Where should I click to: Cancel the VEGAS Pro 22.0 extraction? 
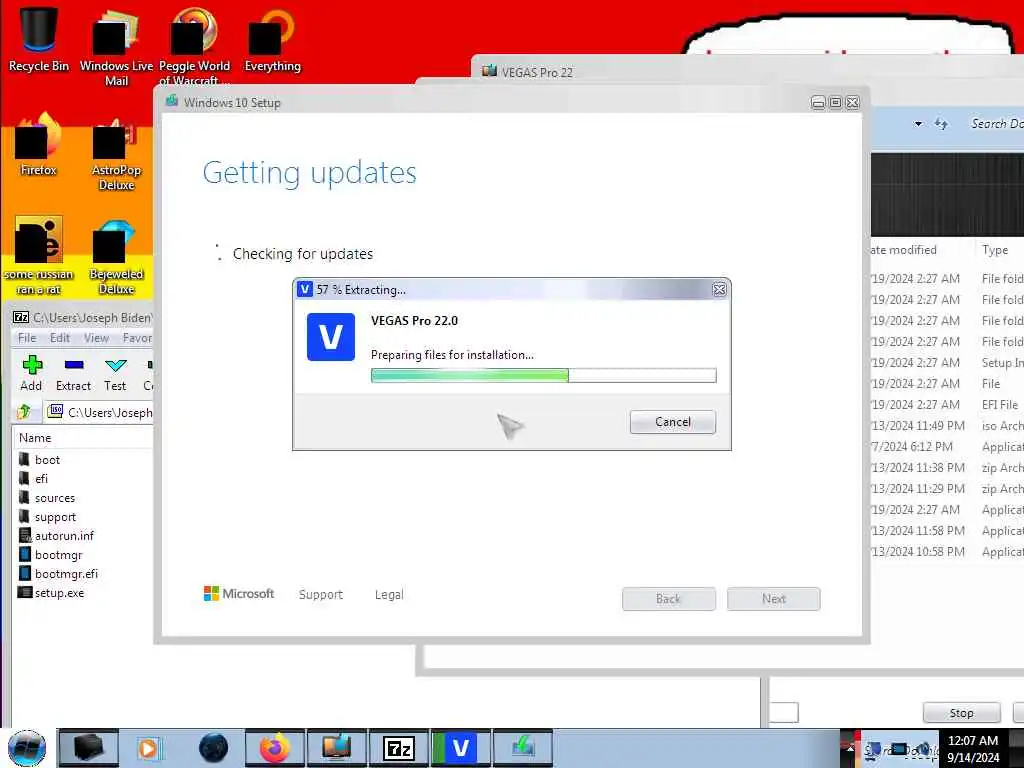click(673, 422)
